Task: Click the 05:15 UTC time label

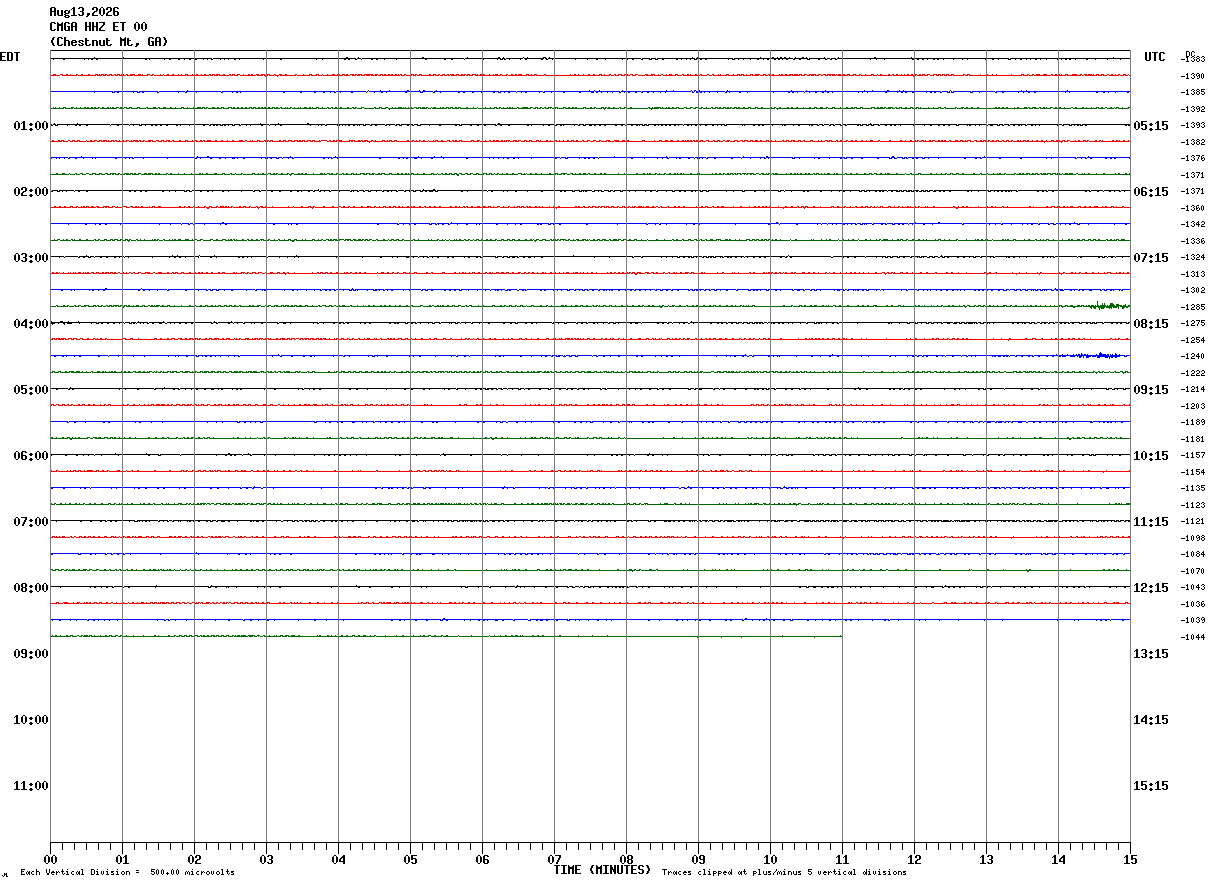Action: [1151, 126]
